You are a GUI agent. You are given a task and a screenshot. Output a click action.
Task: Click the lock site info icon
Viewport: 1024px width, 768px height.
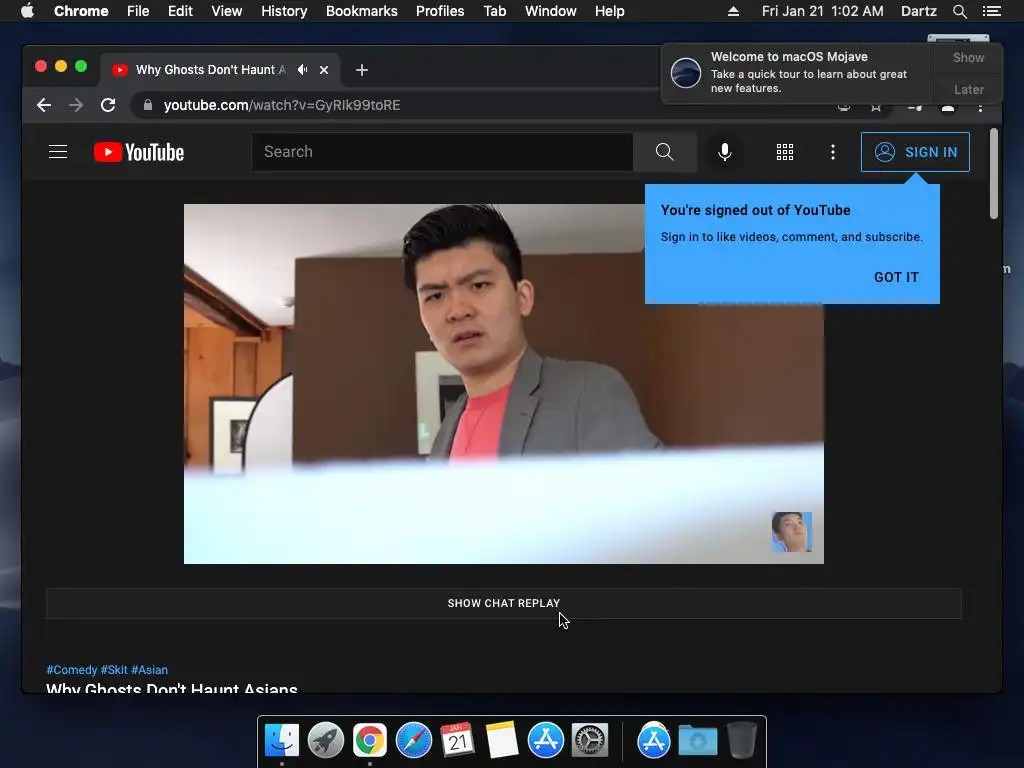pyautogui.click(x=148, y=105)
